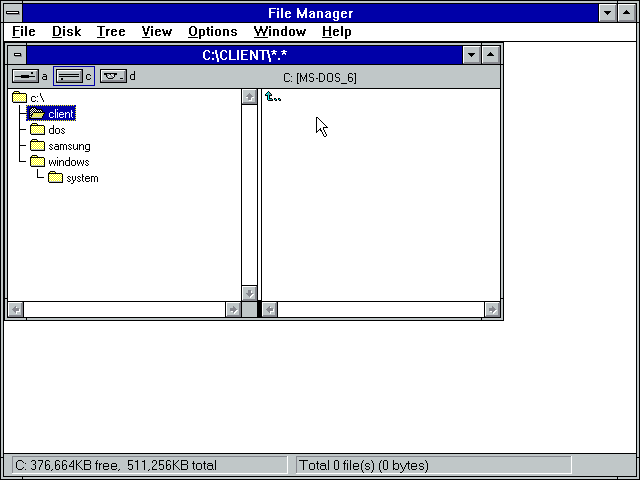Open the Help menu
Image resolution: width=640 pixels, height=480 pixels.
(x=336, y=31)
